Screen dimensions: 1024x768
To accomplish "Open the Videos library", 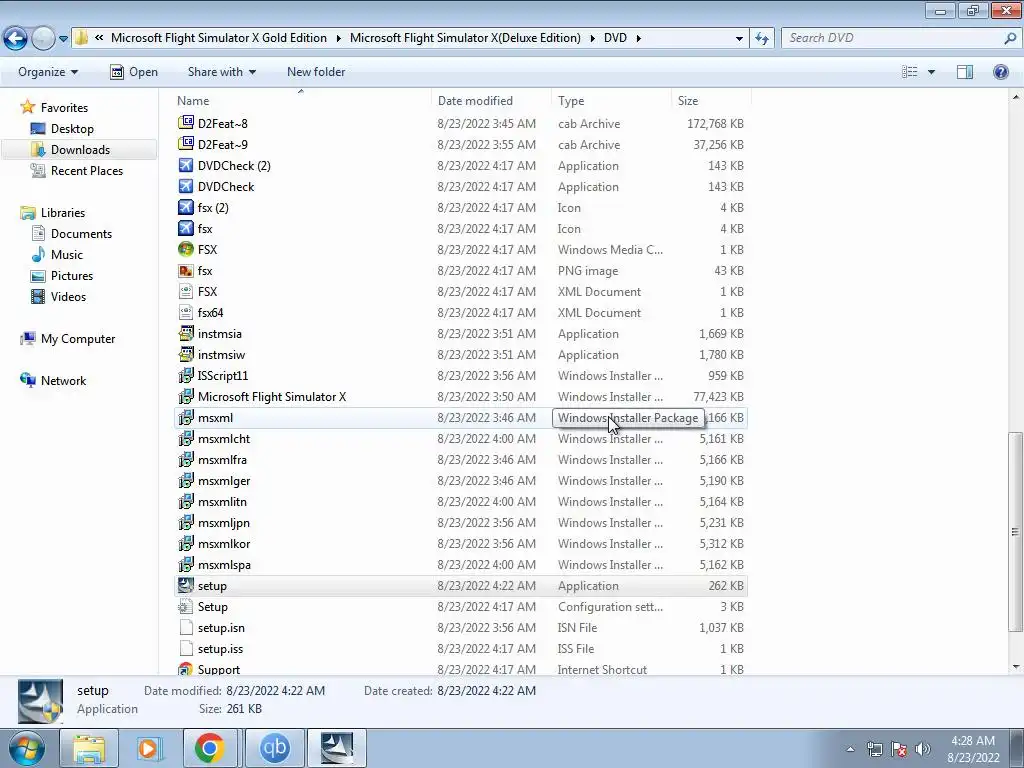I will click(68, 296).
